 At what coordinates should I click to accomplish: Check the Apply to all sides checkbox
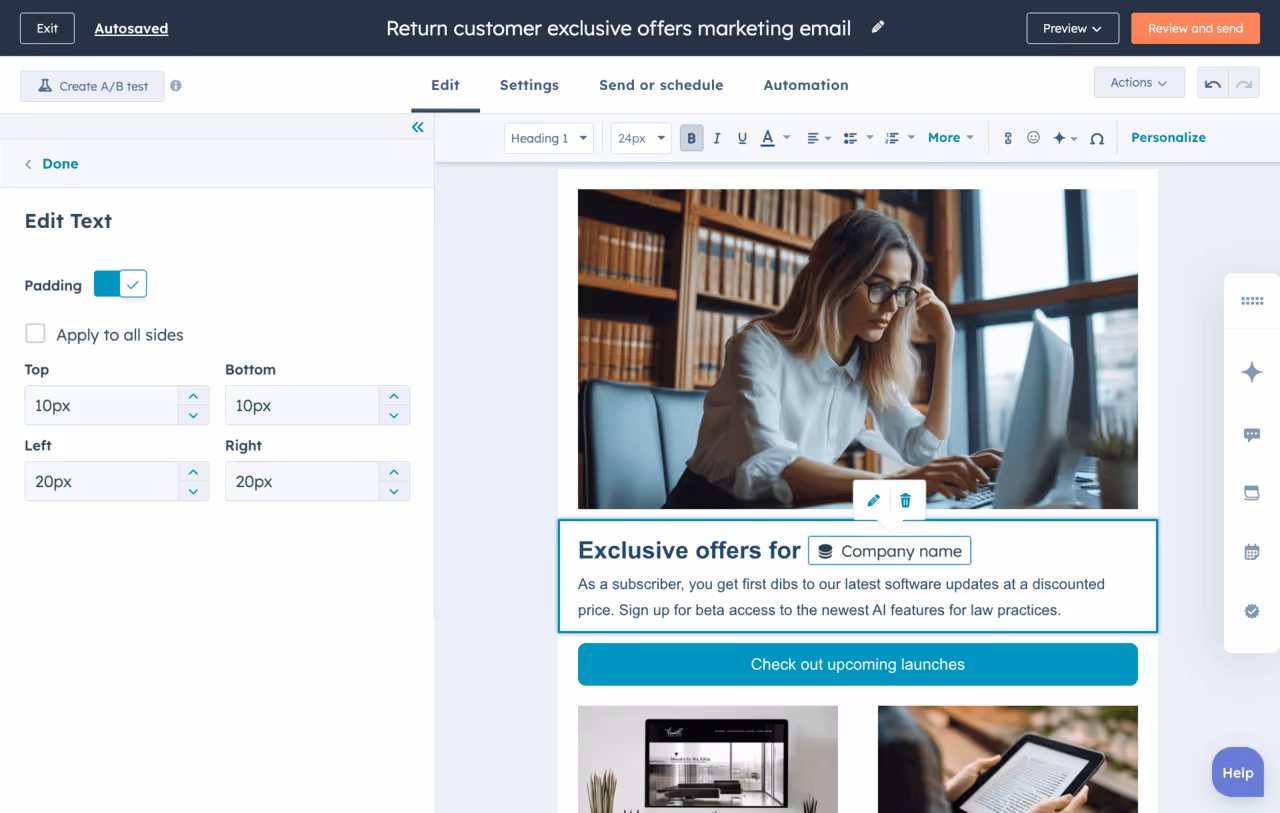click(35, 333)
